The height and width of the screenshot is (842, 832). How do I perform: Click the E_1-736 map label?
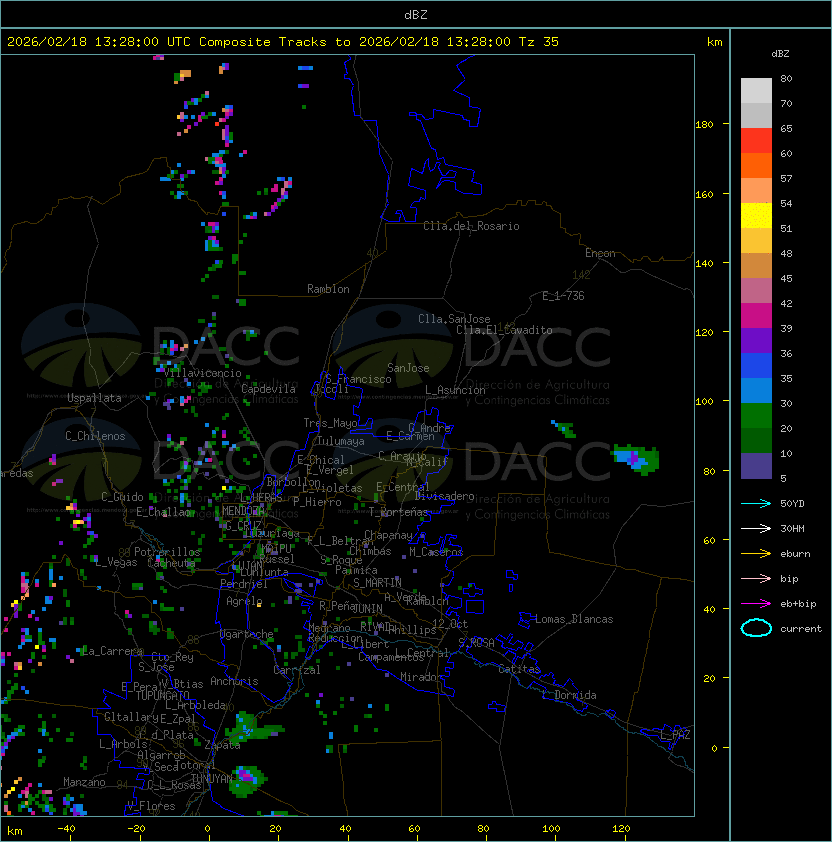(x=563, y=296)
